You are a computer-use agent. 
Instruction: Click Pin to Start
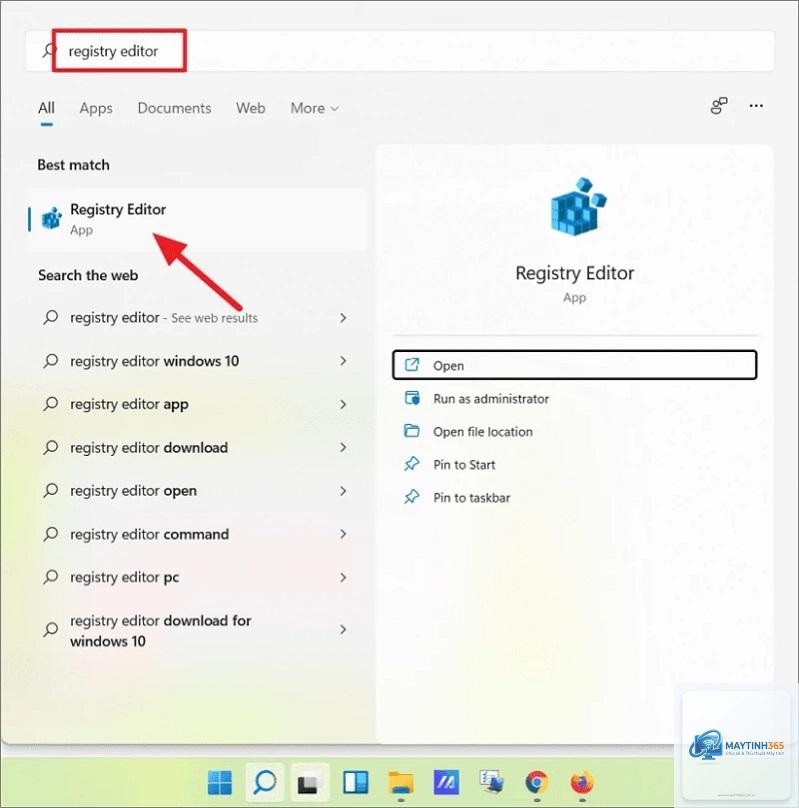tap(575, 465)
